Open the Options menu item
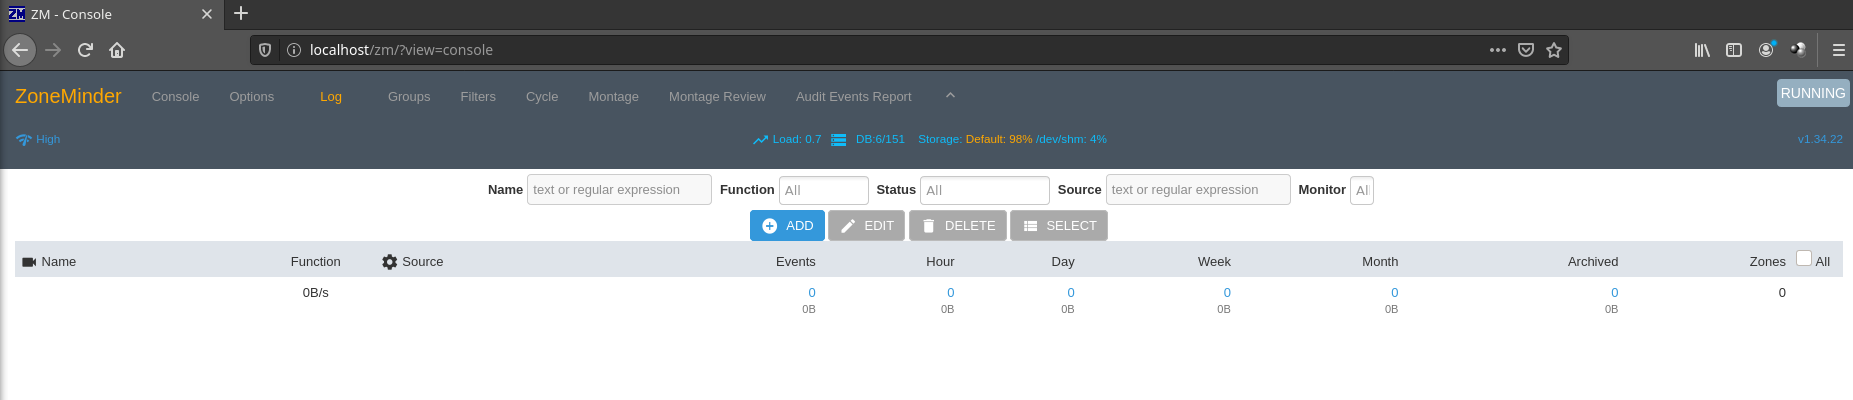Image resolution: width=1853 pixels, height=400 pixels. click(251, 97)
